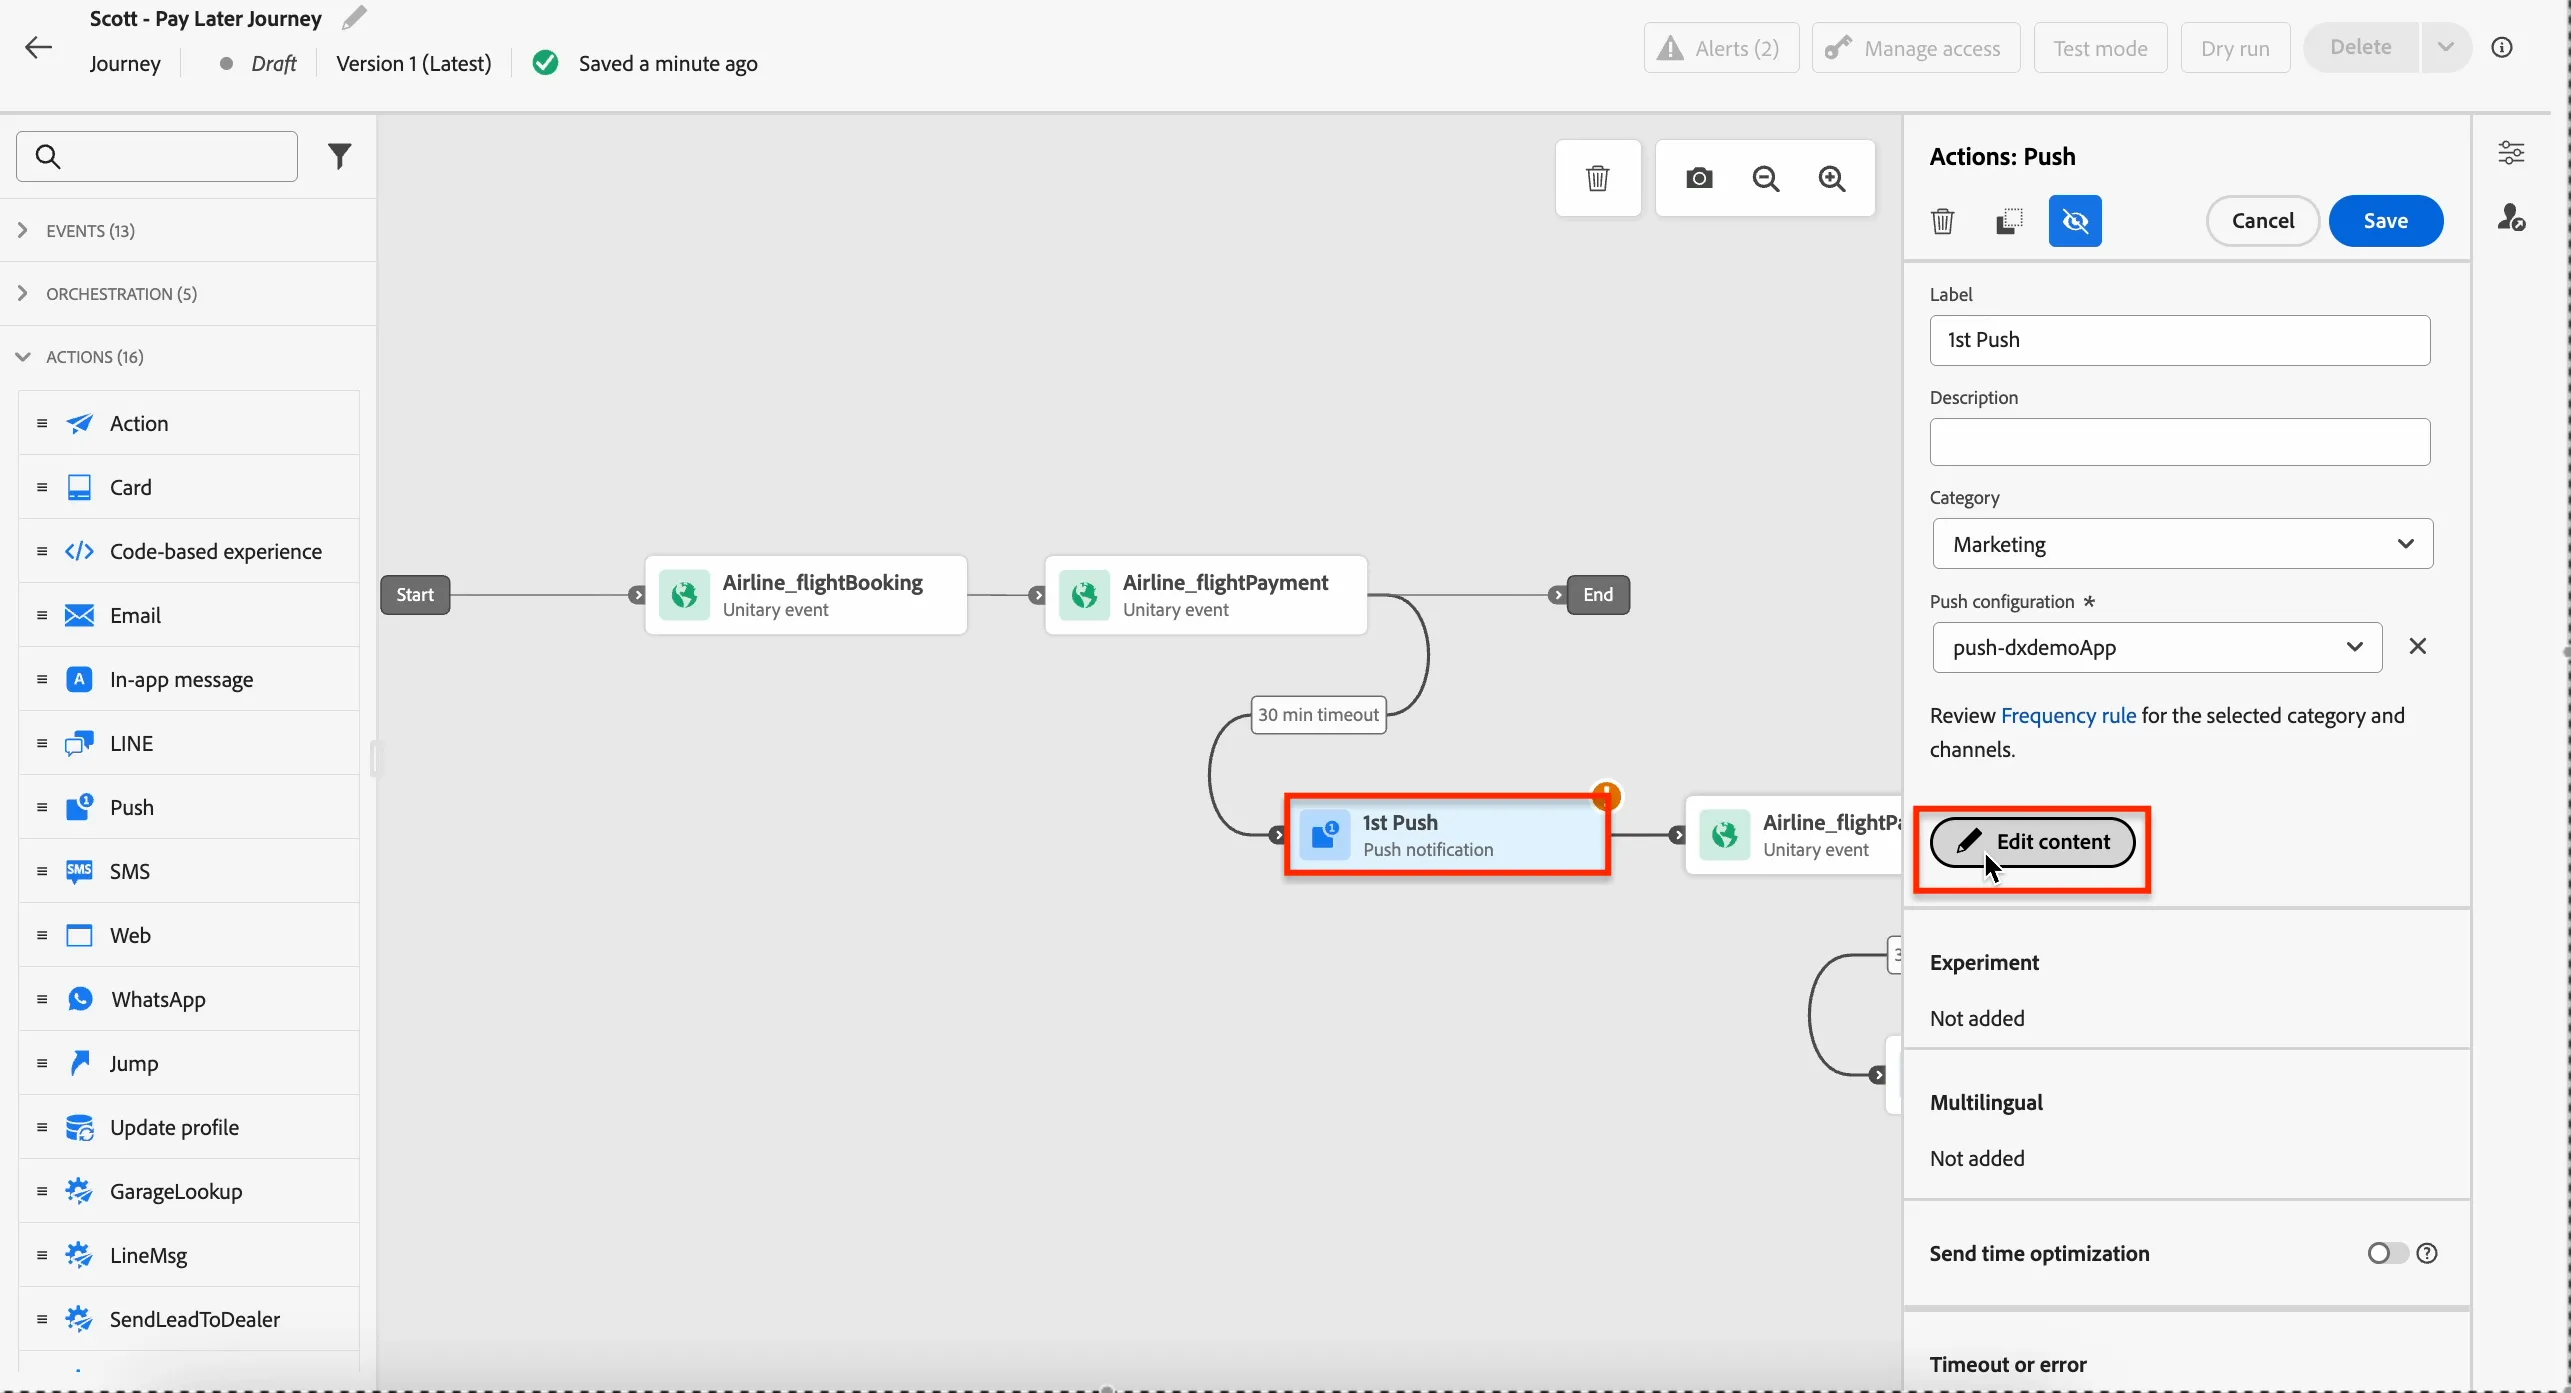The image size is (2571, 1393).
Task: Choose the In-app message action
Action: pyautogui.click(x=189, y=679)
